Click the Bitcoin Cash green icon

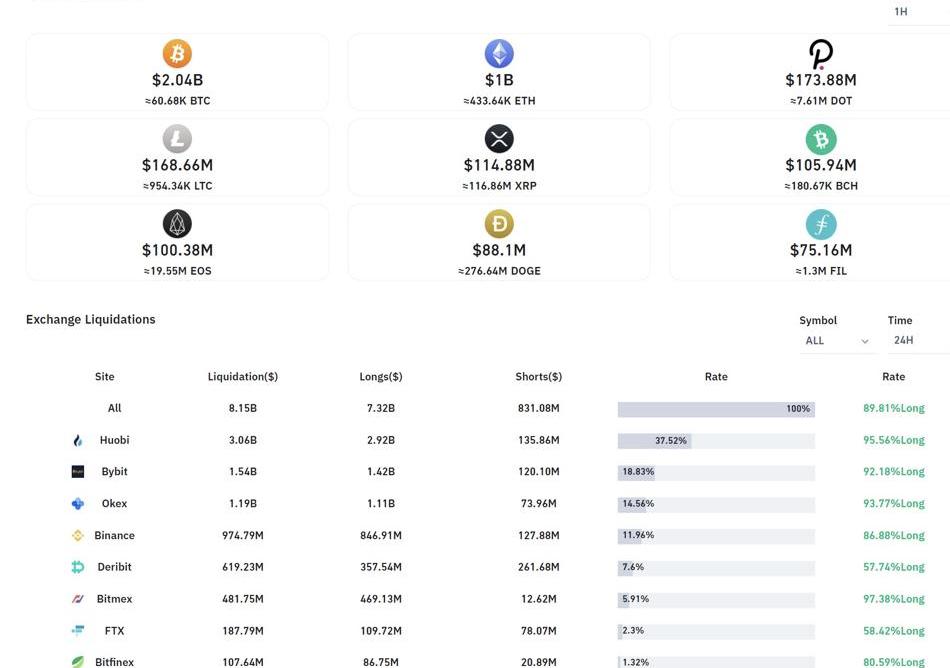(x=821, y=139)
